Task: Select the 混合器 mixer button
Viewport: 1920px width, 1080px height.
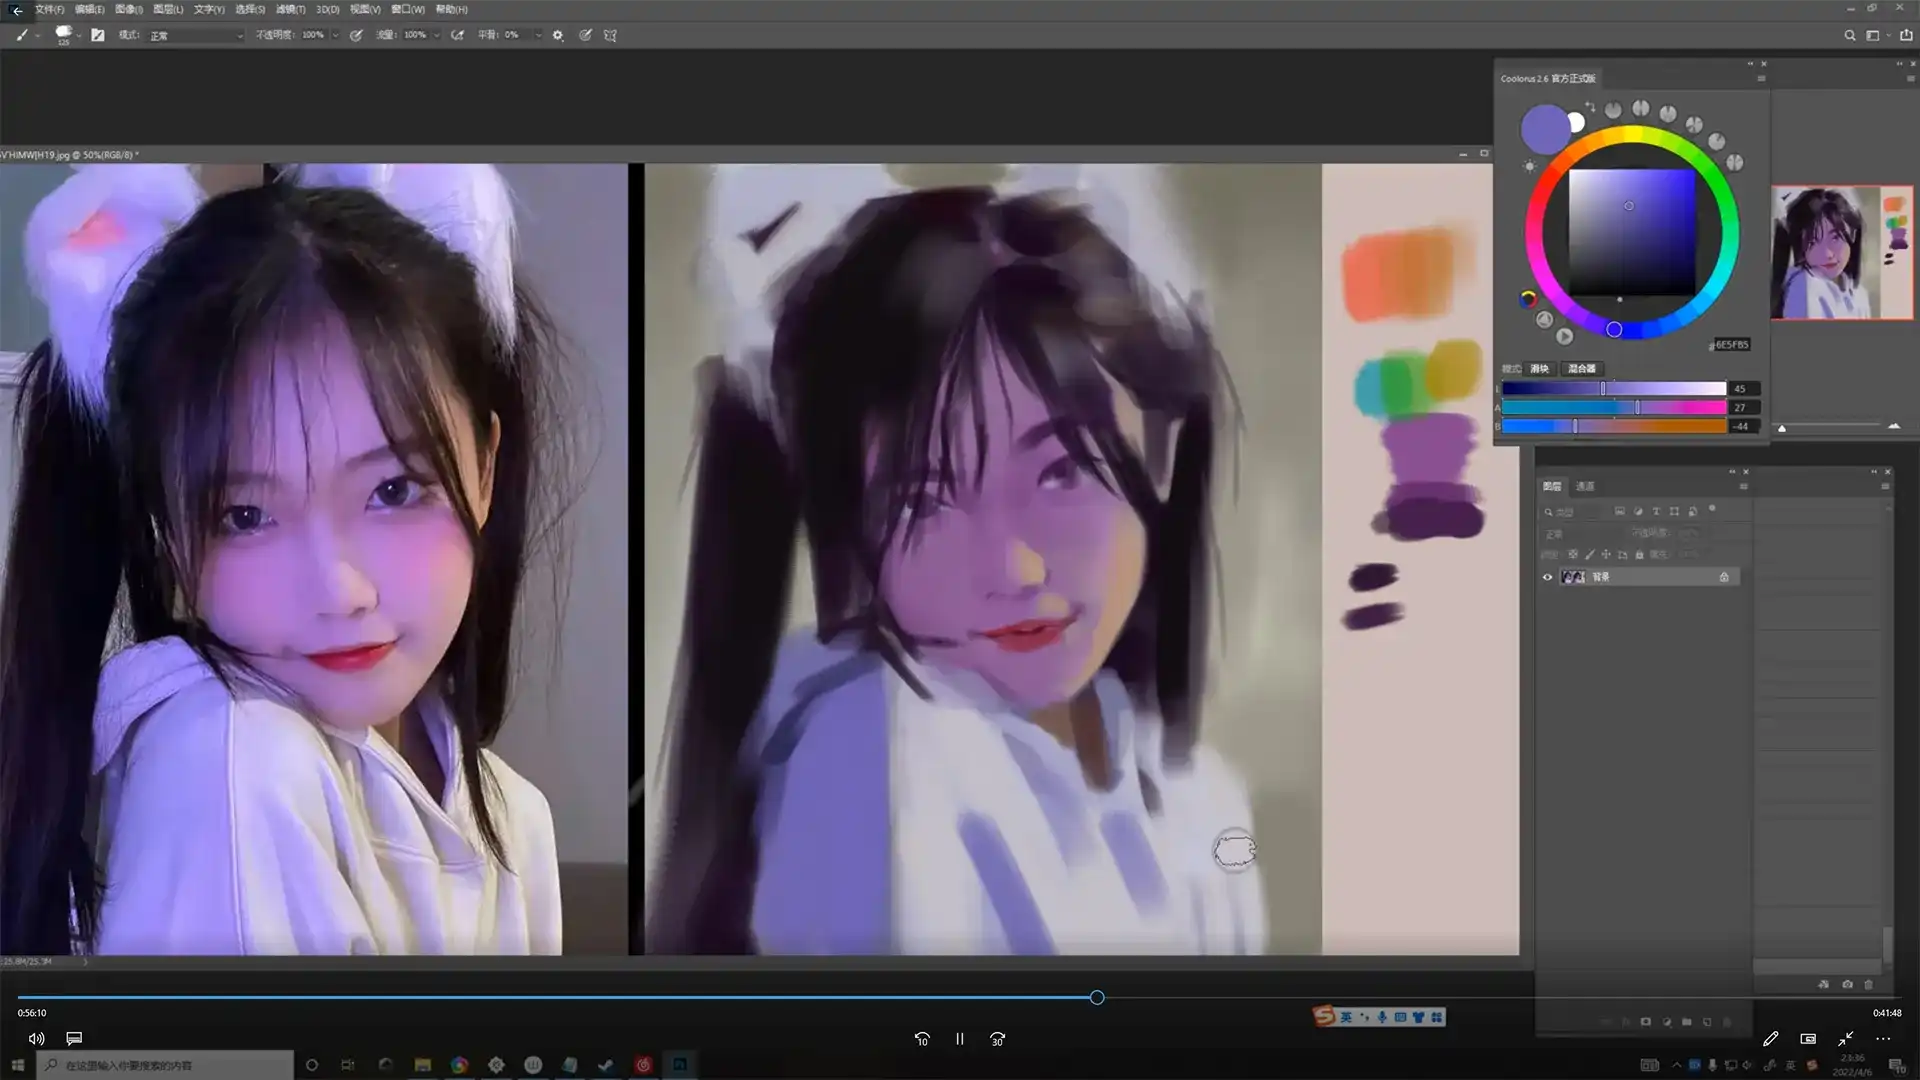Action: click(1581, 369)
